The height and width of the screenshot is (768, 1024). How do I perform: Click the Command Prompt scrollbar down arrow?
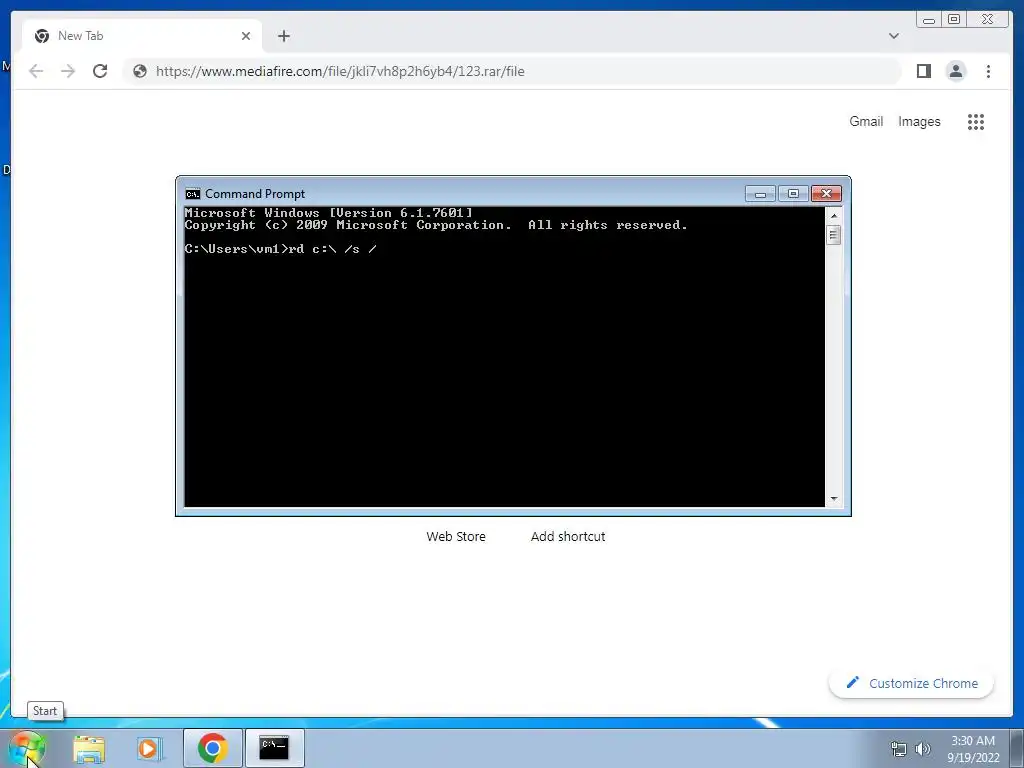[x=833, y=499]
